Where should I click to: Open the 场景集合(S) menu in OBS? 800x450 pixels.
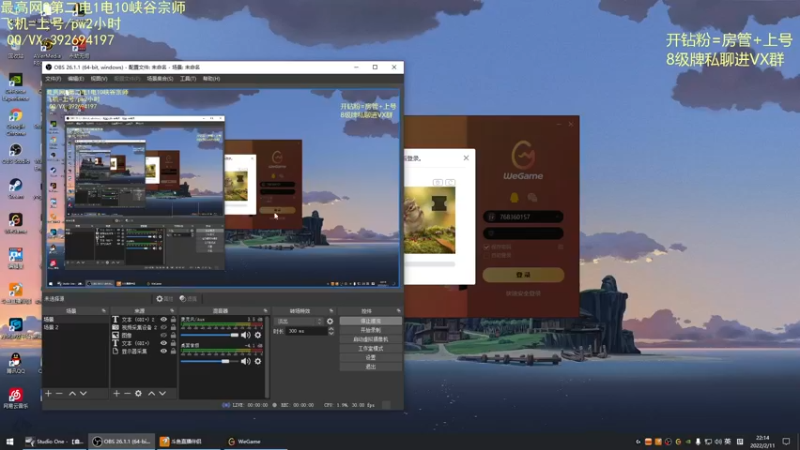pos(160,79)
